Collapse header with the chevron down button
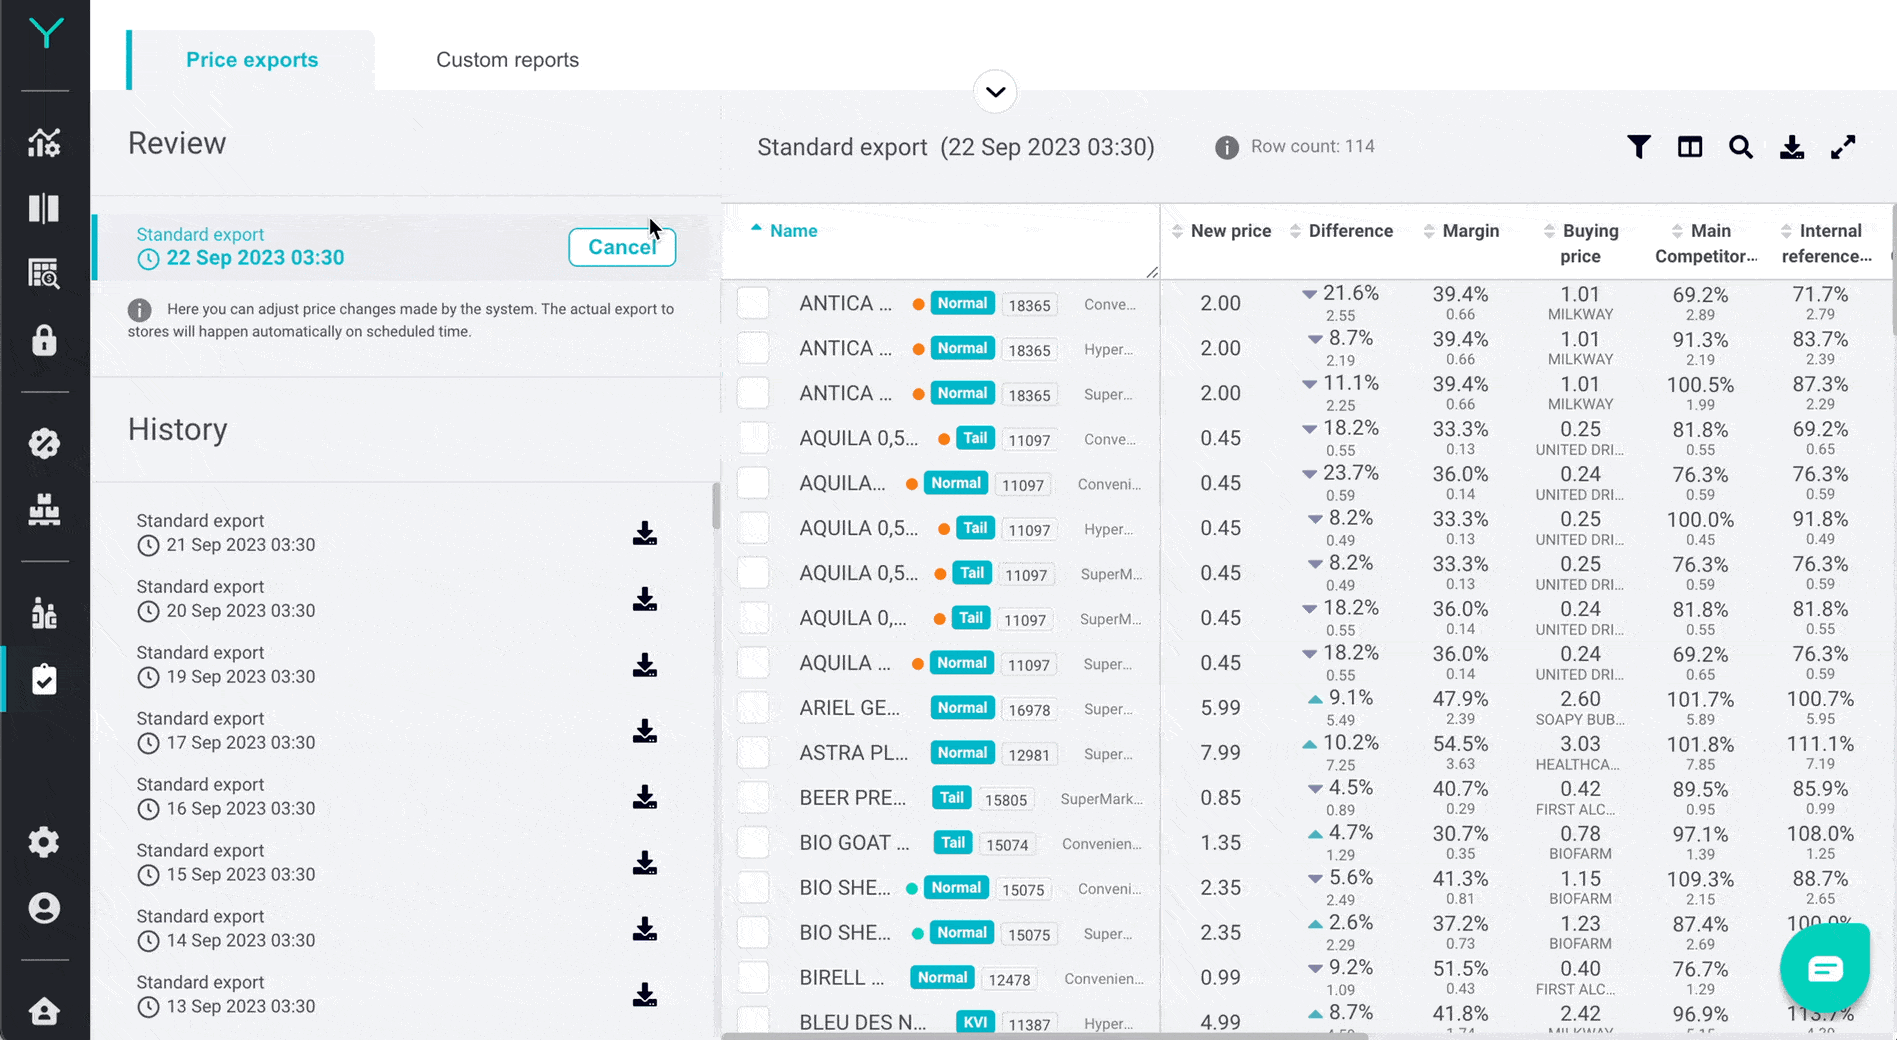Viewport: 1897px width, 1040px height. coord(995,92)
